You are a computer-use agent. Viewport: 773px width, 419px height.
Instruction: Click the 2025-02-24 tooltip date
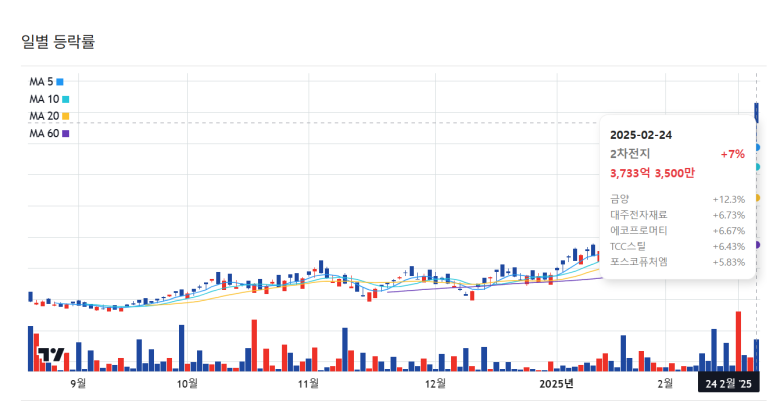[x=641, y=135]
